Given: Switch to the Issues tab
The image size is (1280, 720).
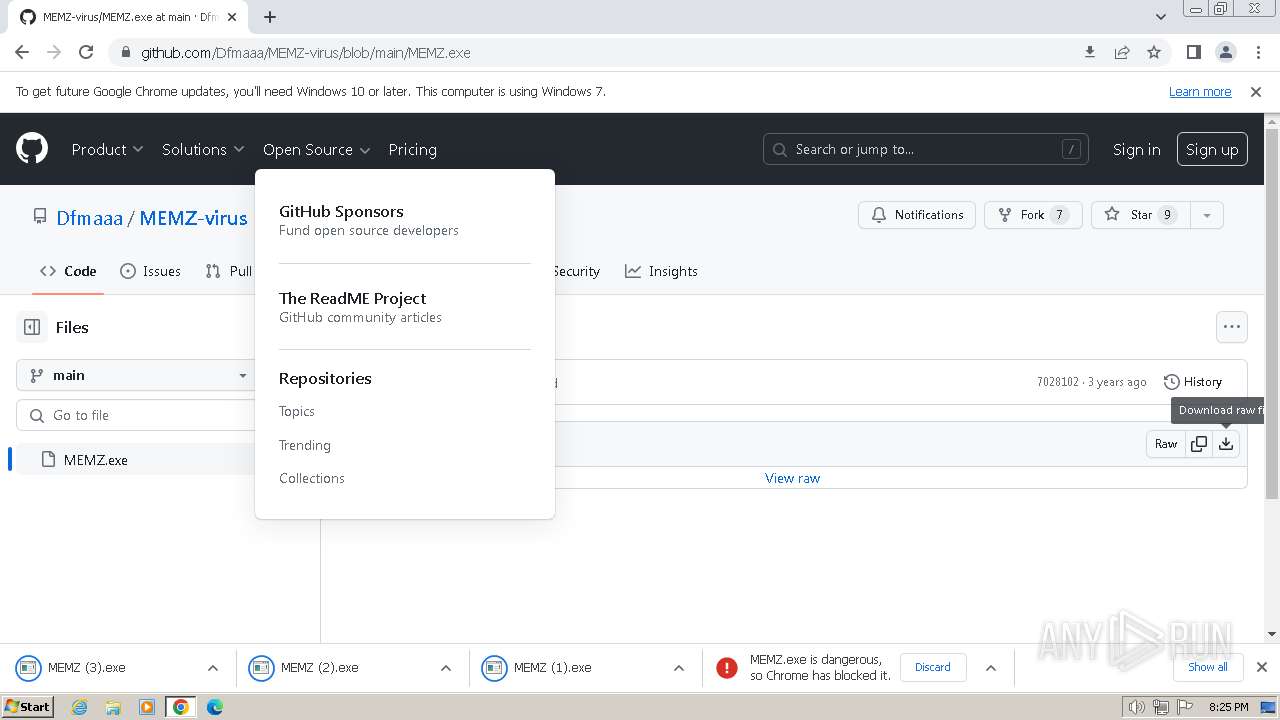Looking at the screenshot, I should (150, 271).
